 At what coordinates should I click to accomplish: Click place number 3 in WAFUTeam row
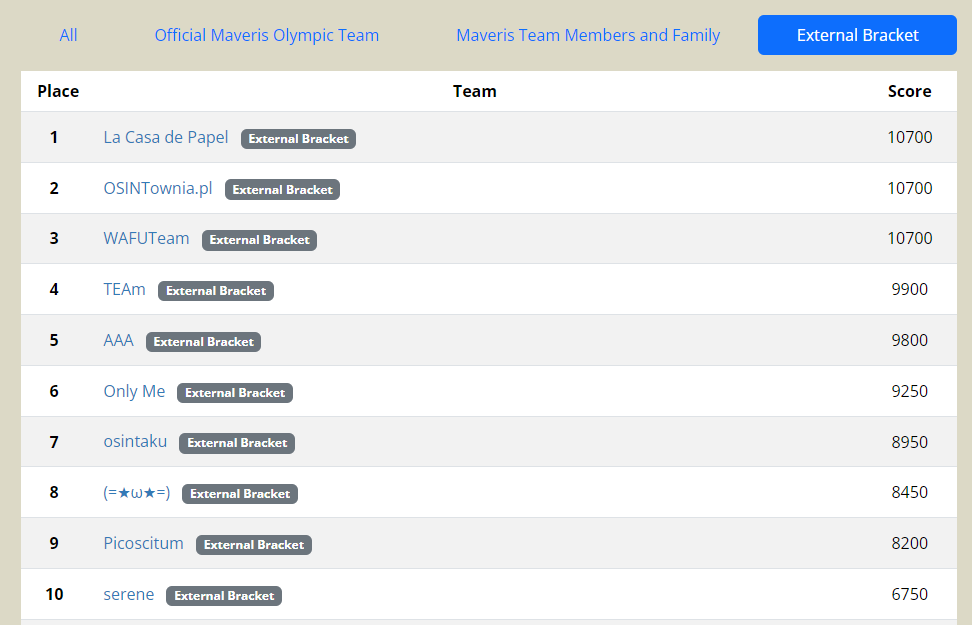54,238
